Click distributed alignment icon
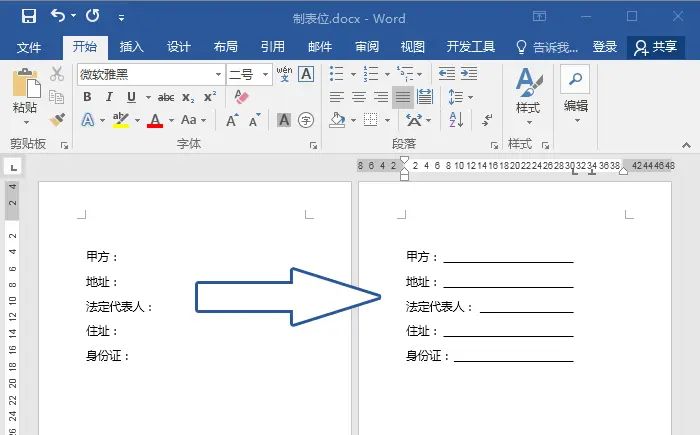Screen dimensions: 700x435 [425, 97]
